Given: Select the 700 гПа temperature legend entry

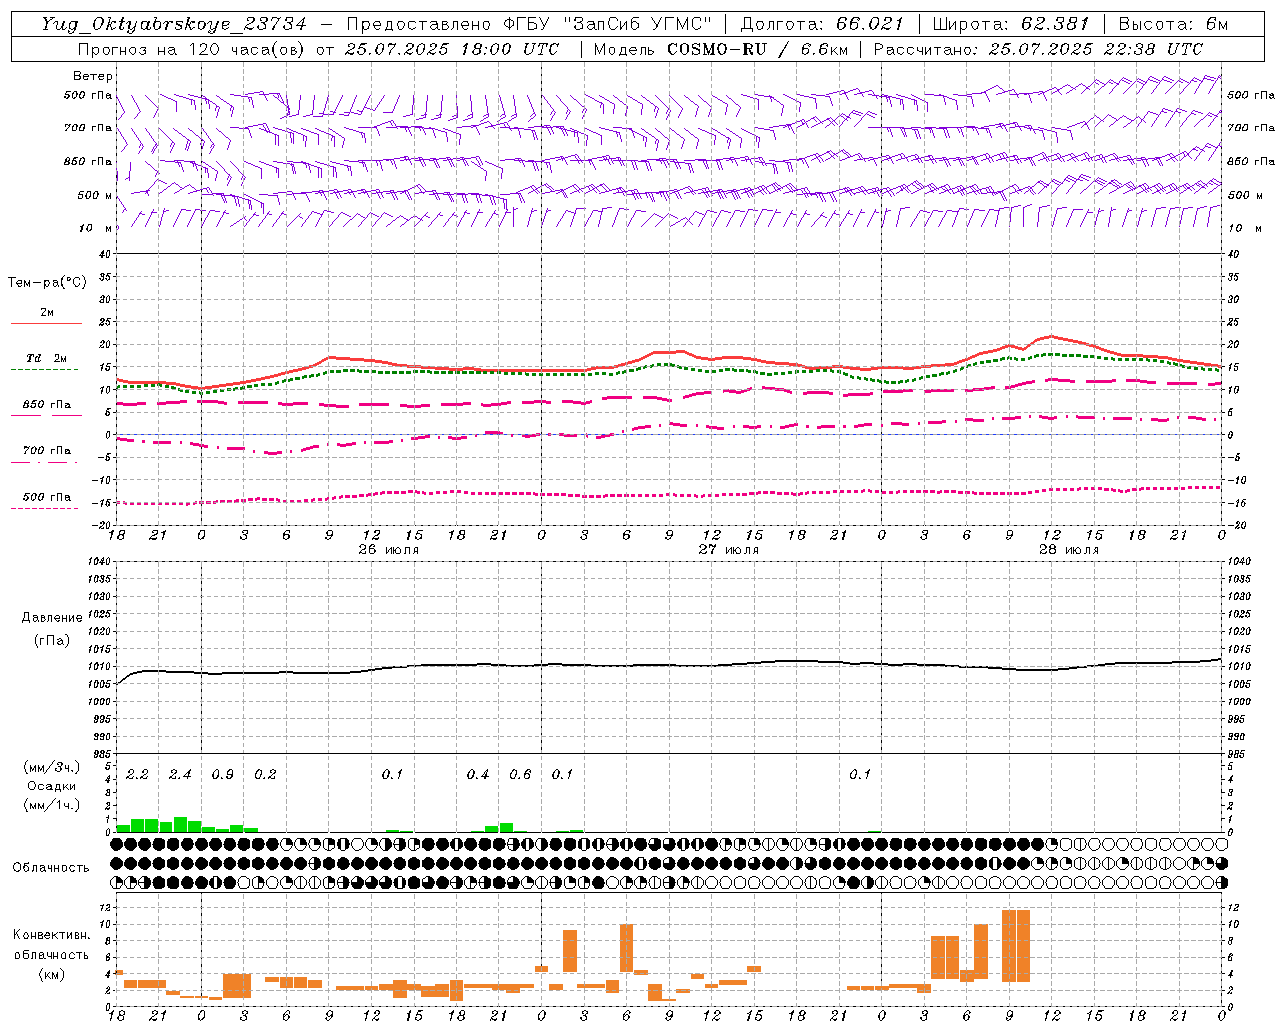Looking at the screenshot, I should click(47, 451).
